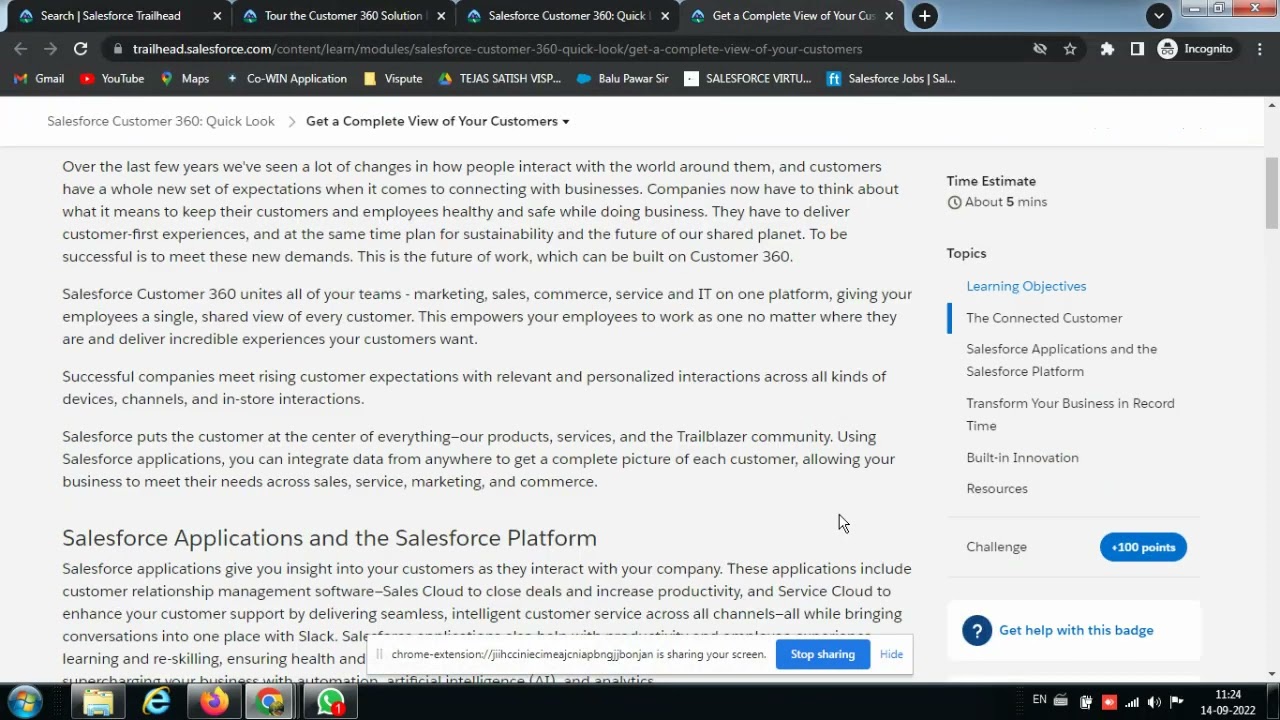The height and width of the screenshot is (720, 1280).
Task: Close the Salesforce Customer 360: Quick tab
Action: 665,16
